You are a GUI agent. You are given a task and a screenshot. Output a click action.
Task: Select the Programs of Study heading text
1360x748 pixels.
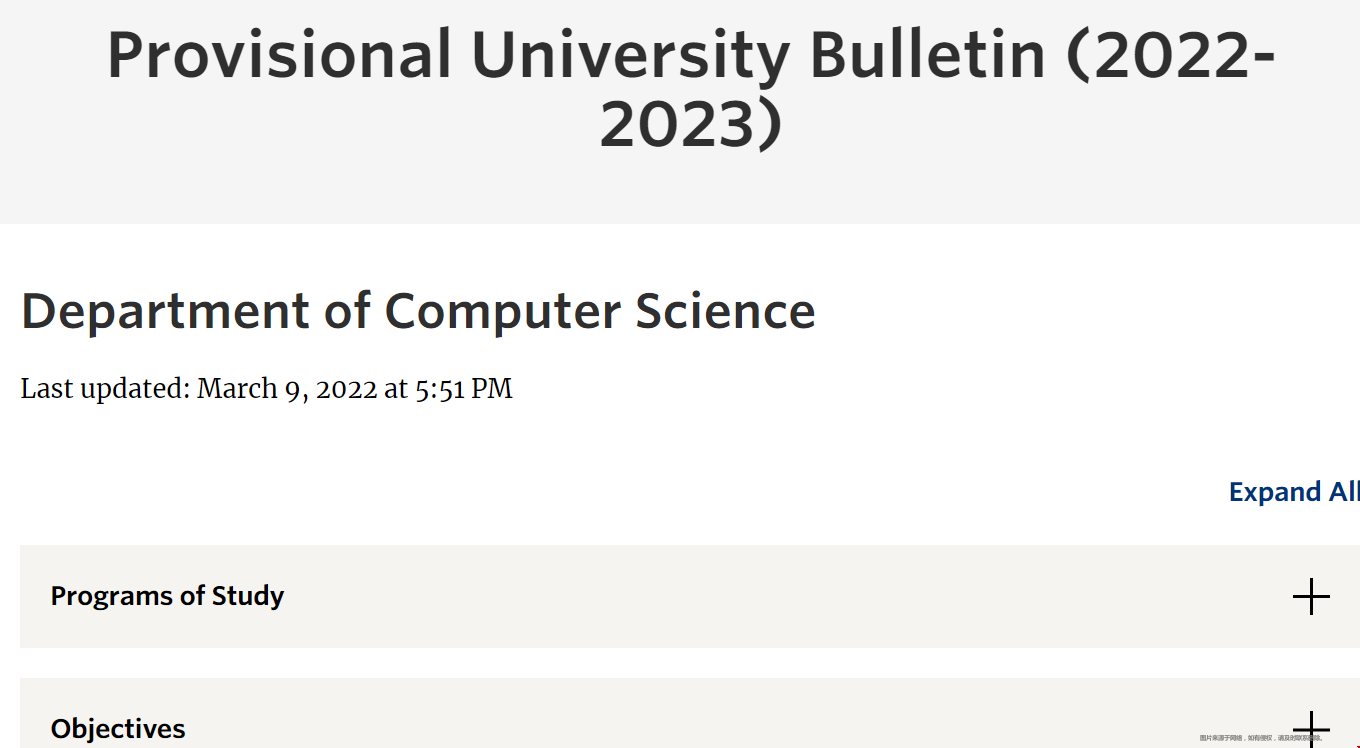(167, 596)
